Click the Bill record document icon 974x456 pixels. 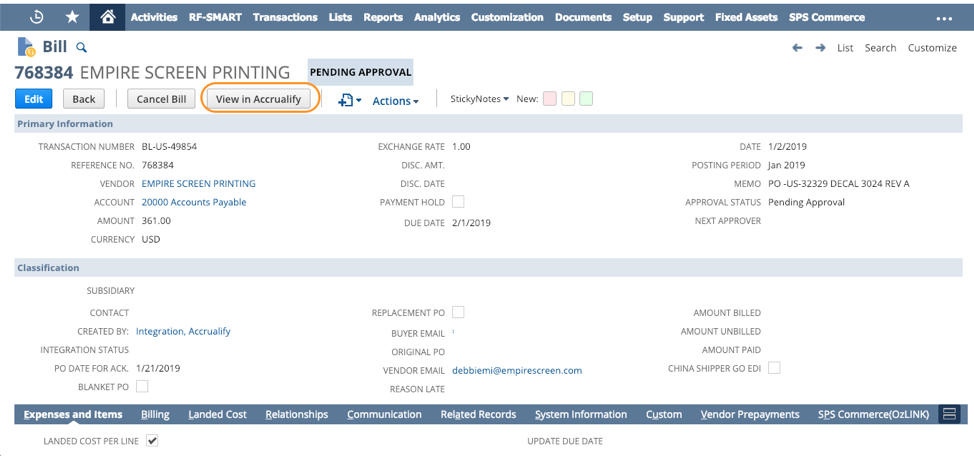[x=26, y=47]
